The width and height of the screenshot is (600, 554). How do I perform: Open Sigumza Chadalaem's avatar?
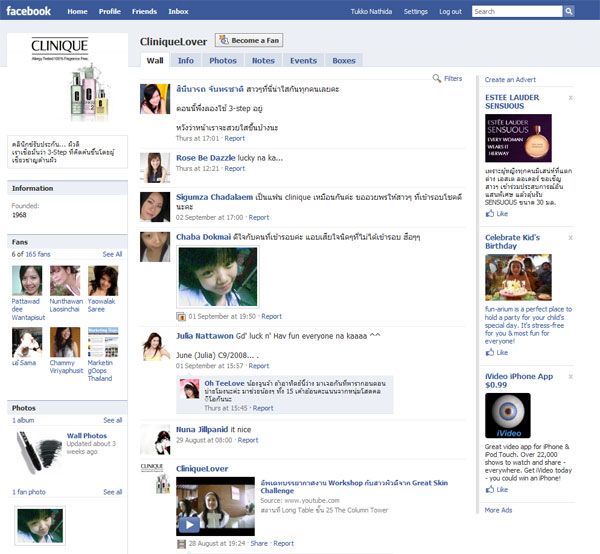click(x=155, y=207)
